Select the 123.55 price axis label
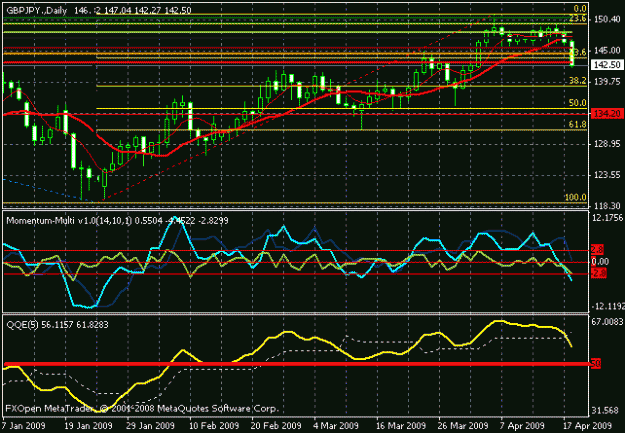Viewport: 625px width, 433px height. point(607,175)
